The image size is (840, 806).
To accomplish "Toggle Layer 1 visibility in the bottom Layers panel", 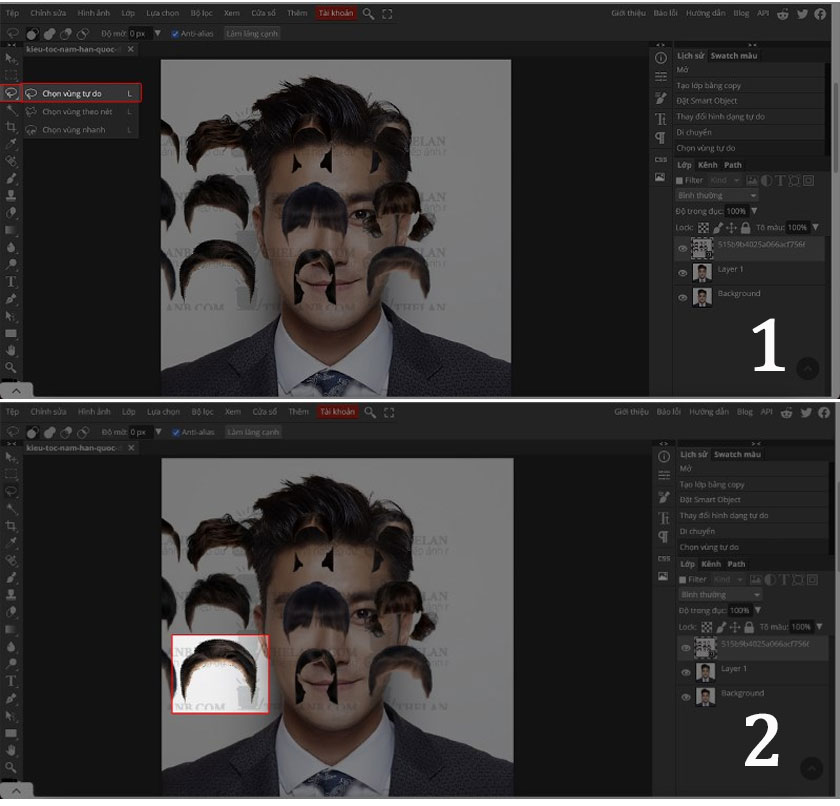I will [685, 672].
